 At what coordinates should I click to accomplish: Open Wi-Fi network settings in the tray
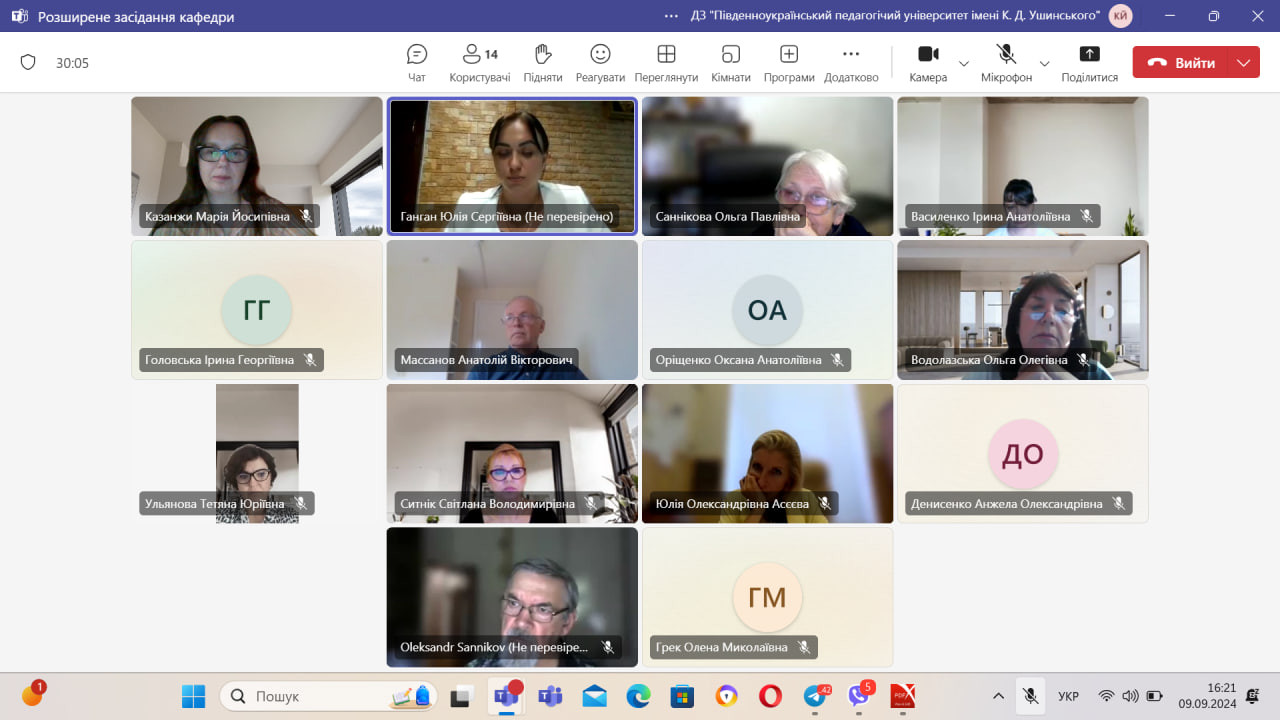[x=1106, y=696]
